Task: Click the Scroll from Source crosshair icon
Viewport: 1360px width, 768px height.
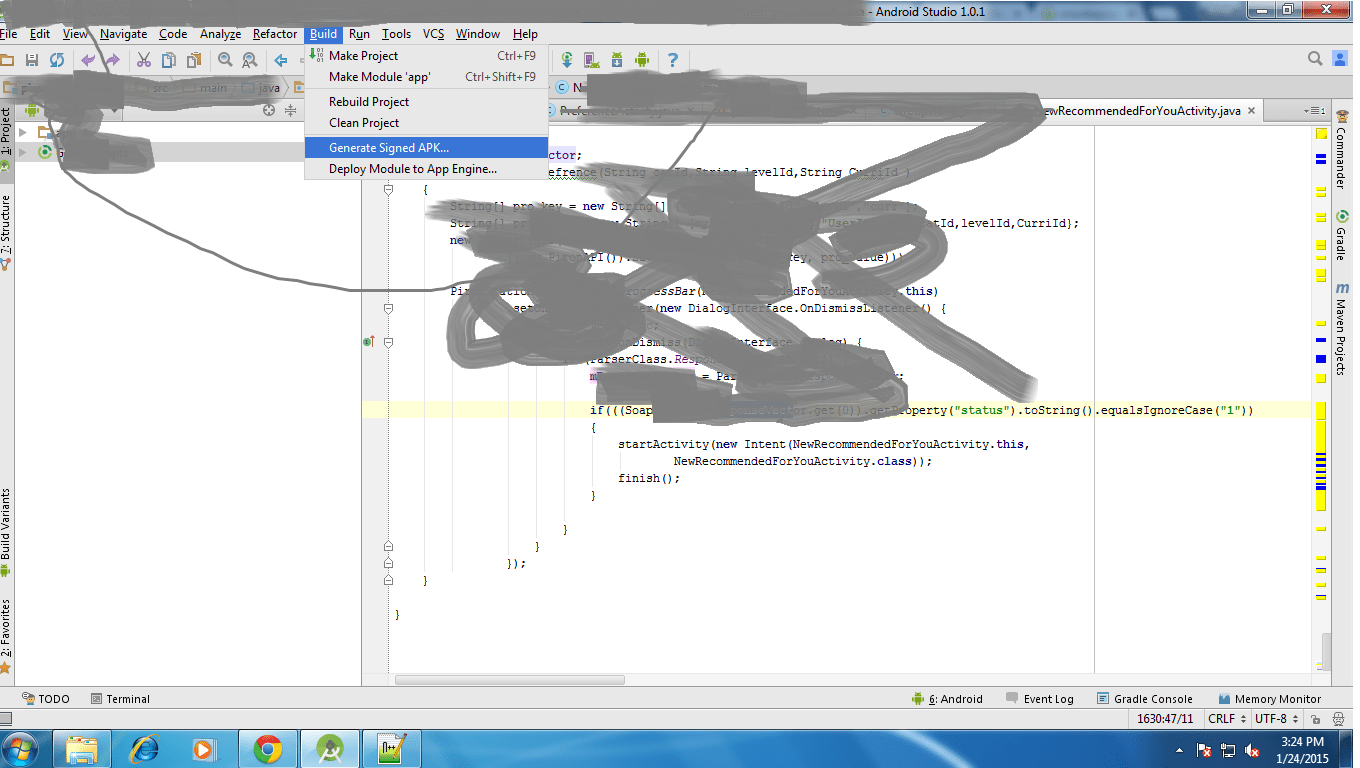Action: click(269, 110)
